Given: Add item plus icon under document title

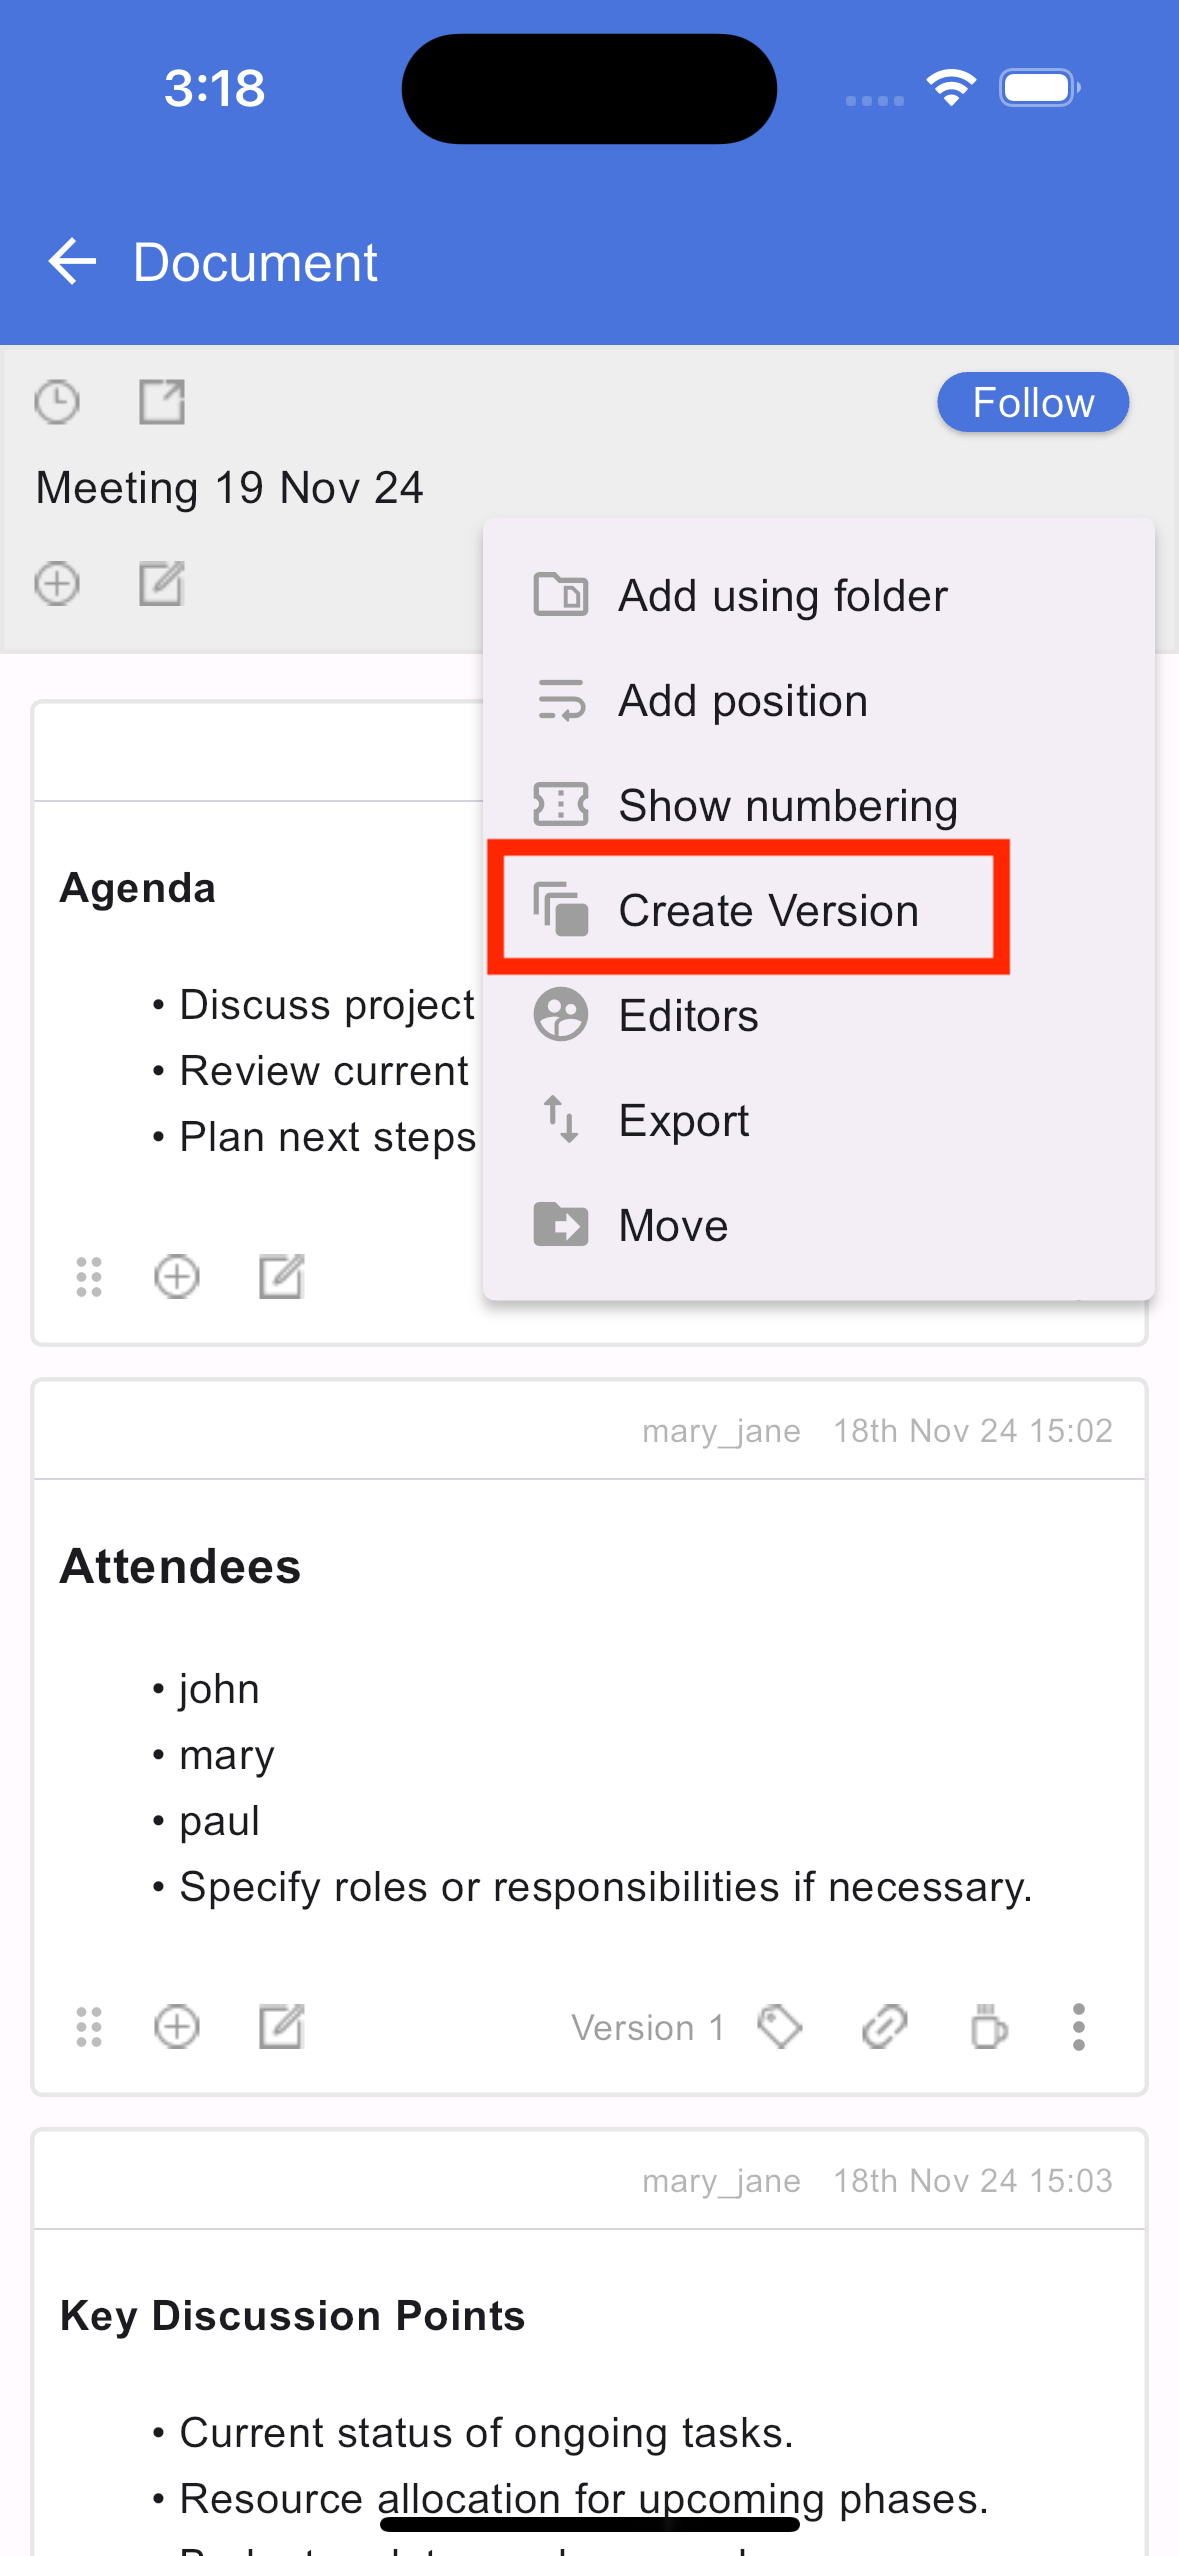Looking at the screenshot, I should (x=57, y=584).
